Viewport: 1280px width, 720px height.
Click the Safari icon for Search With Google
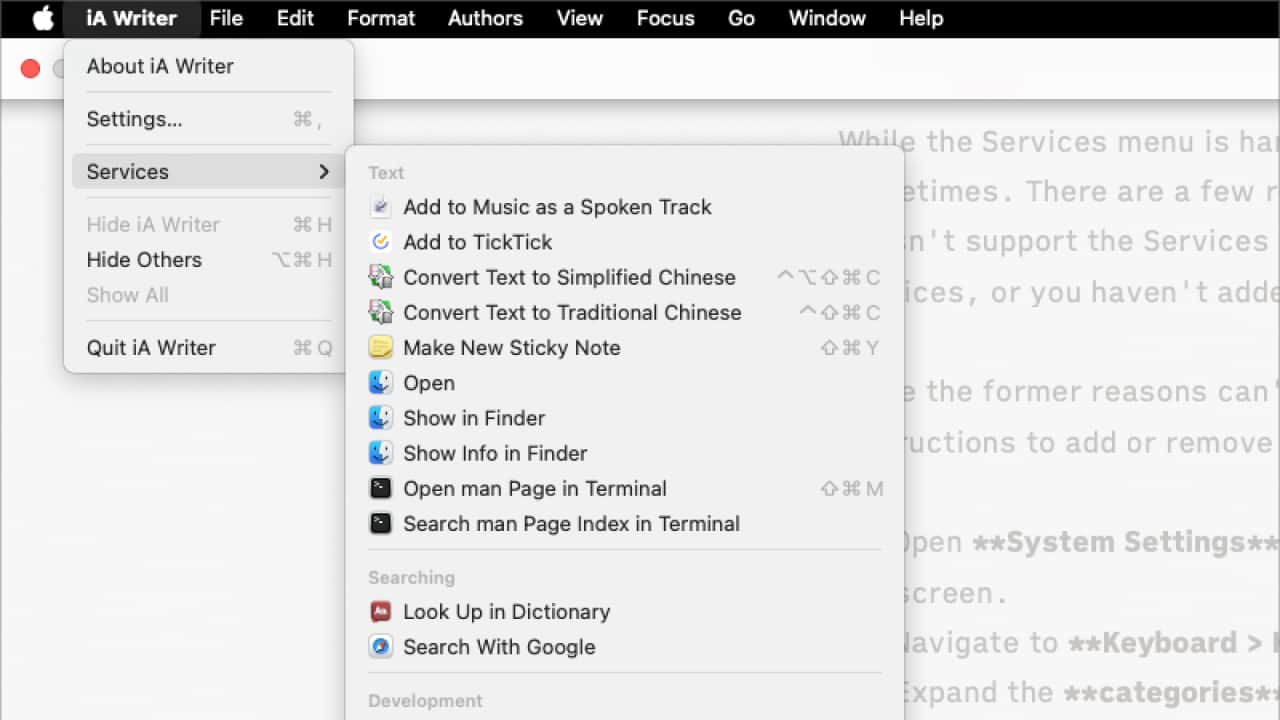[380, 646]
